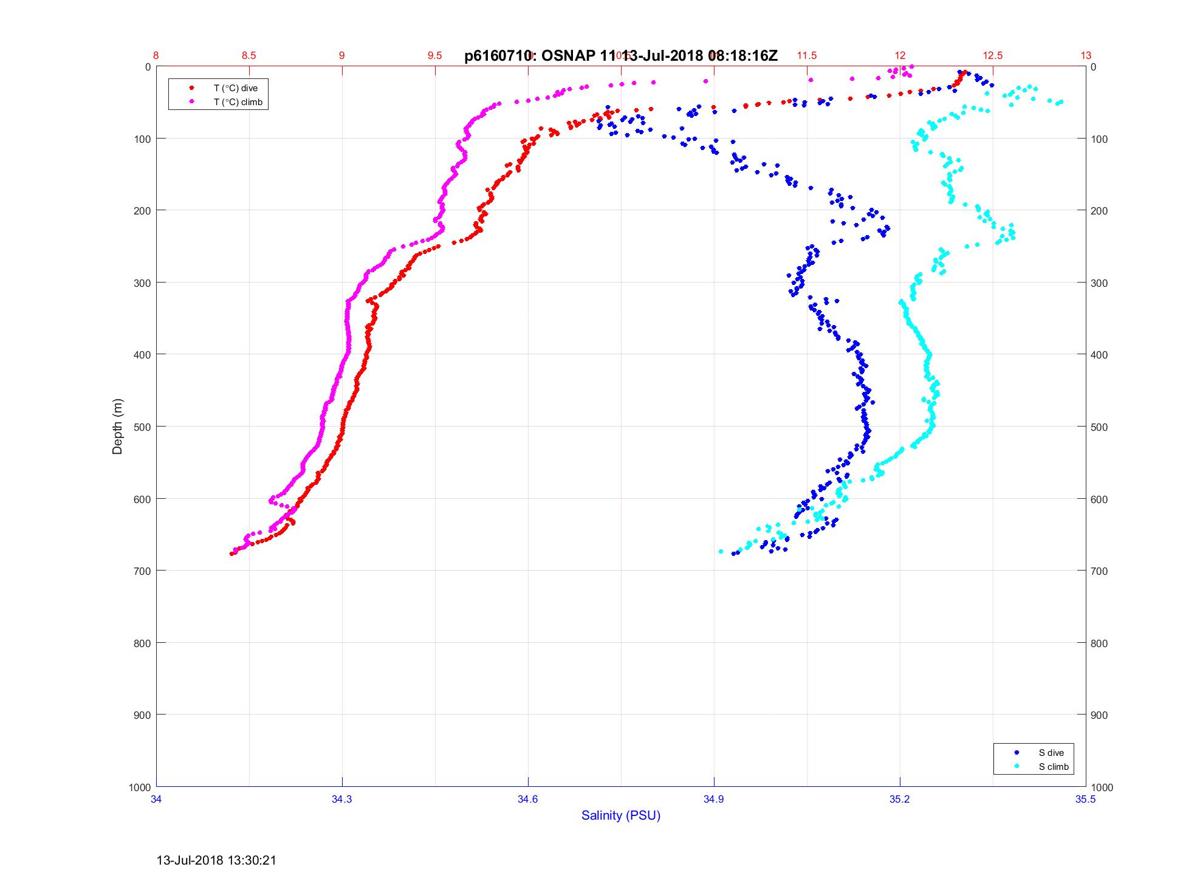Select salinity tick label 35.2
Screen dimensions: 1200x885
tap(900, 799)
